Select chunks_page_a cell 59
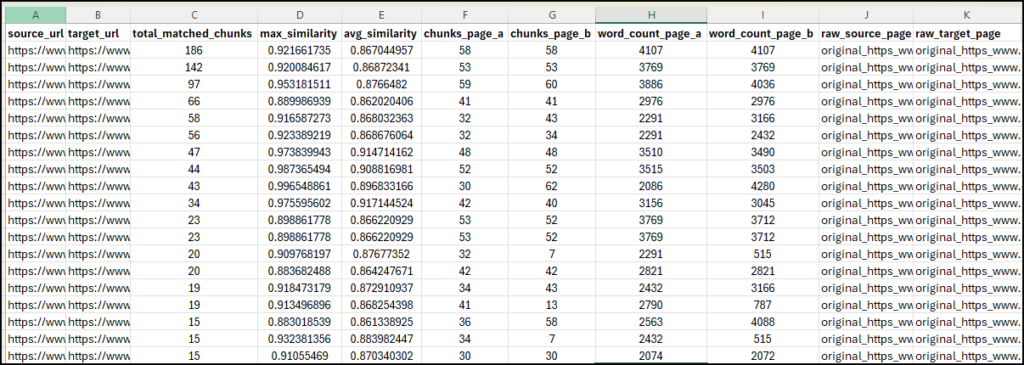 click(x=465, y=84)
